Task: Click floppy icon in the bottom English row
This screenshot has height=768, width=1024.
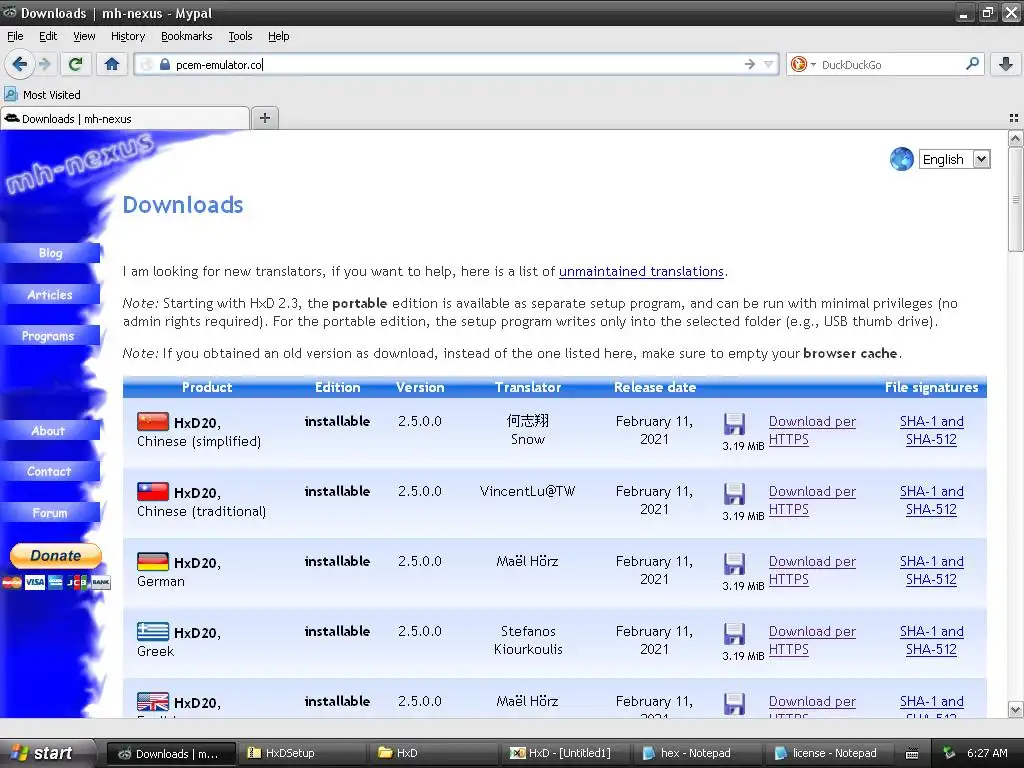Action: [734, 703]
